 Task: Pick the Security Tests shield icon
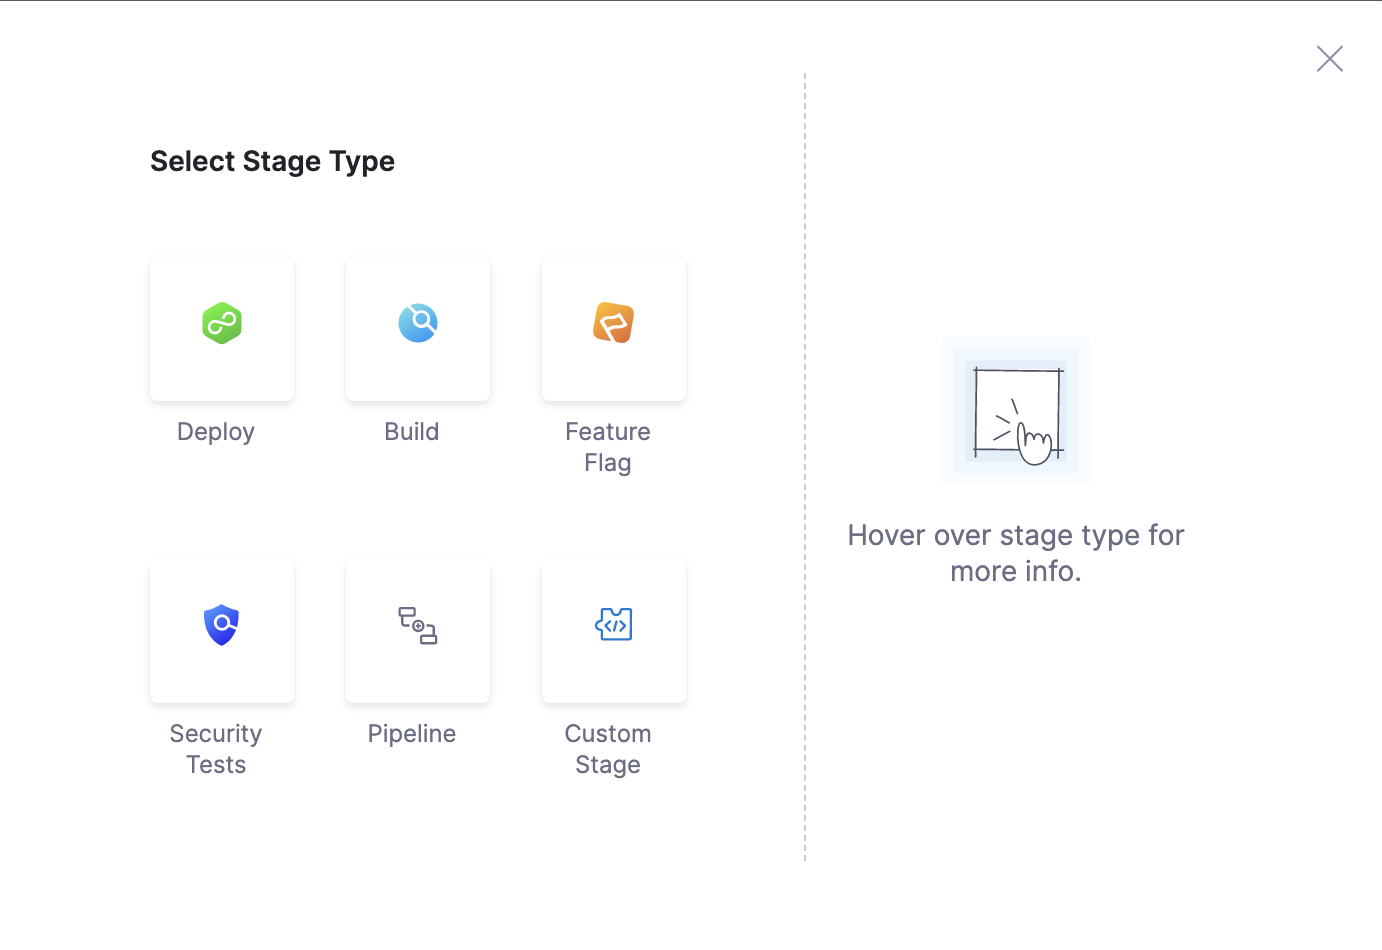click(222, 625)
